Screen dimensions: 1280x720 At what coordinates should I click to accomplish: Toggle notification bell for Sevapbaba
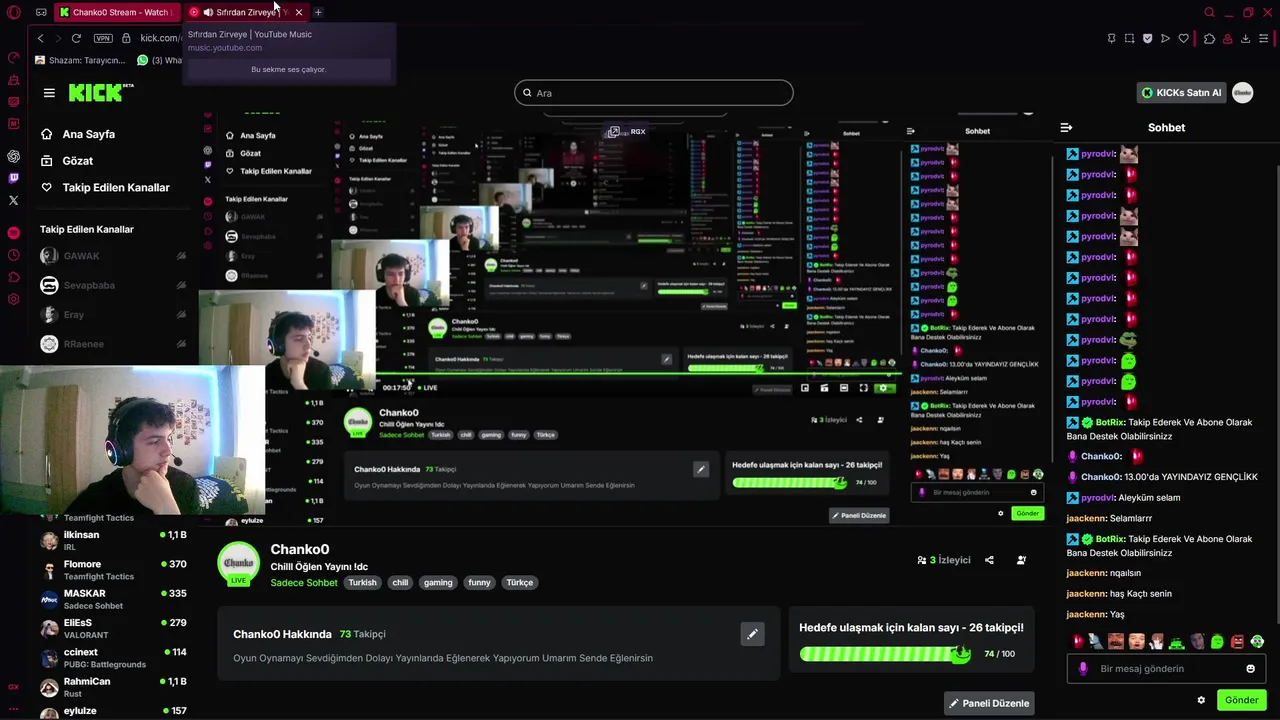point(181,285)
